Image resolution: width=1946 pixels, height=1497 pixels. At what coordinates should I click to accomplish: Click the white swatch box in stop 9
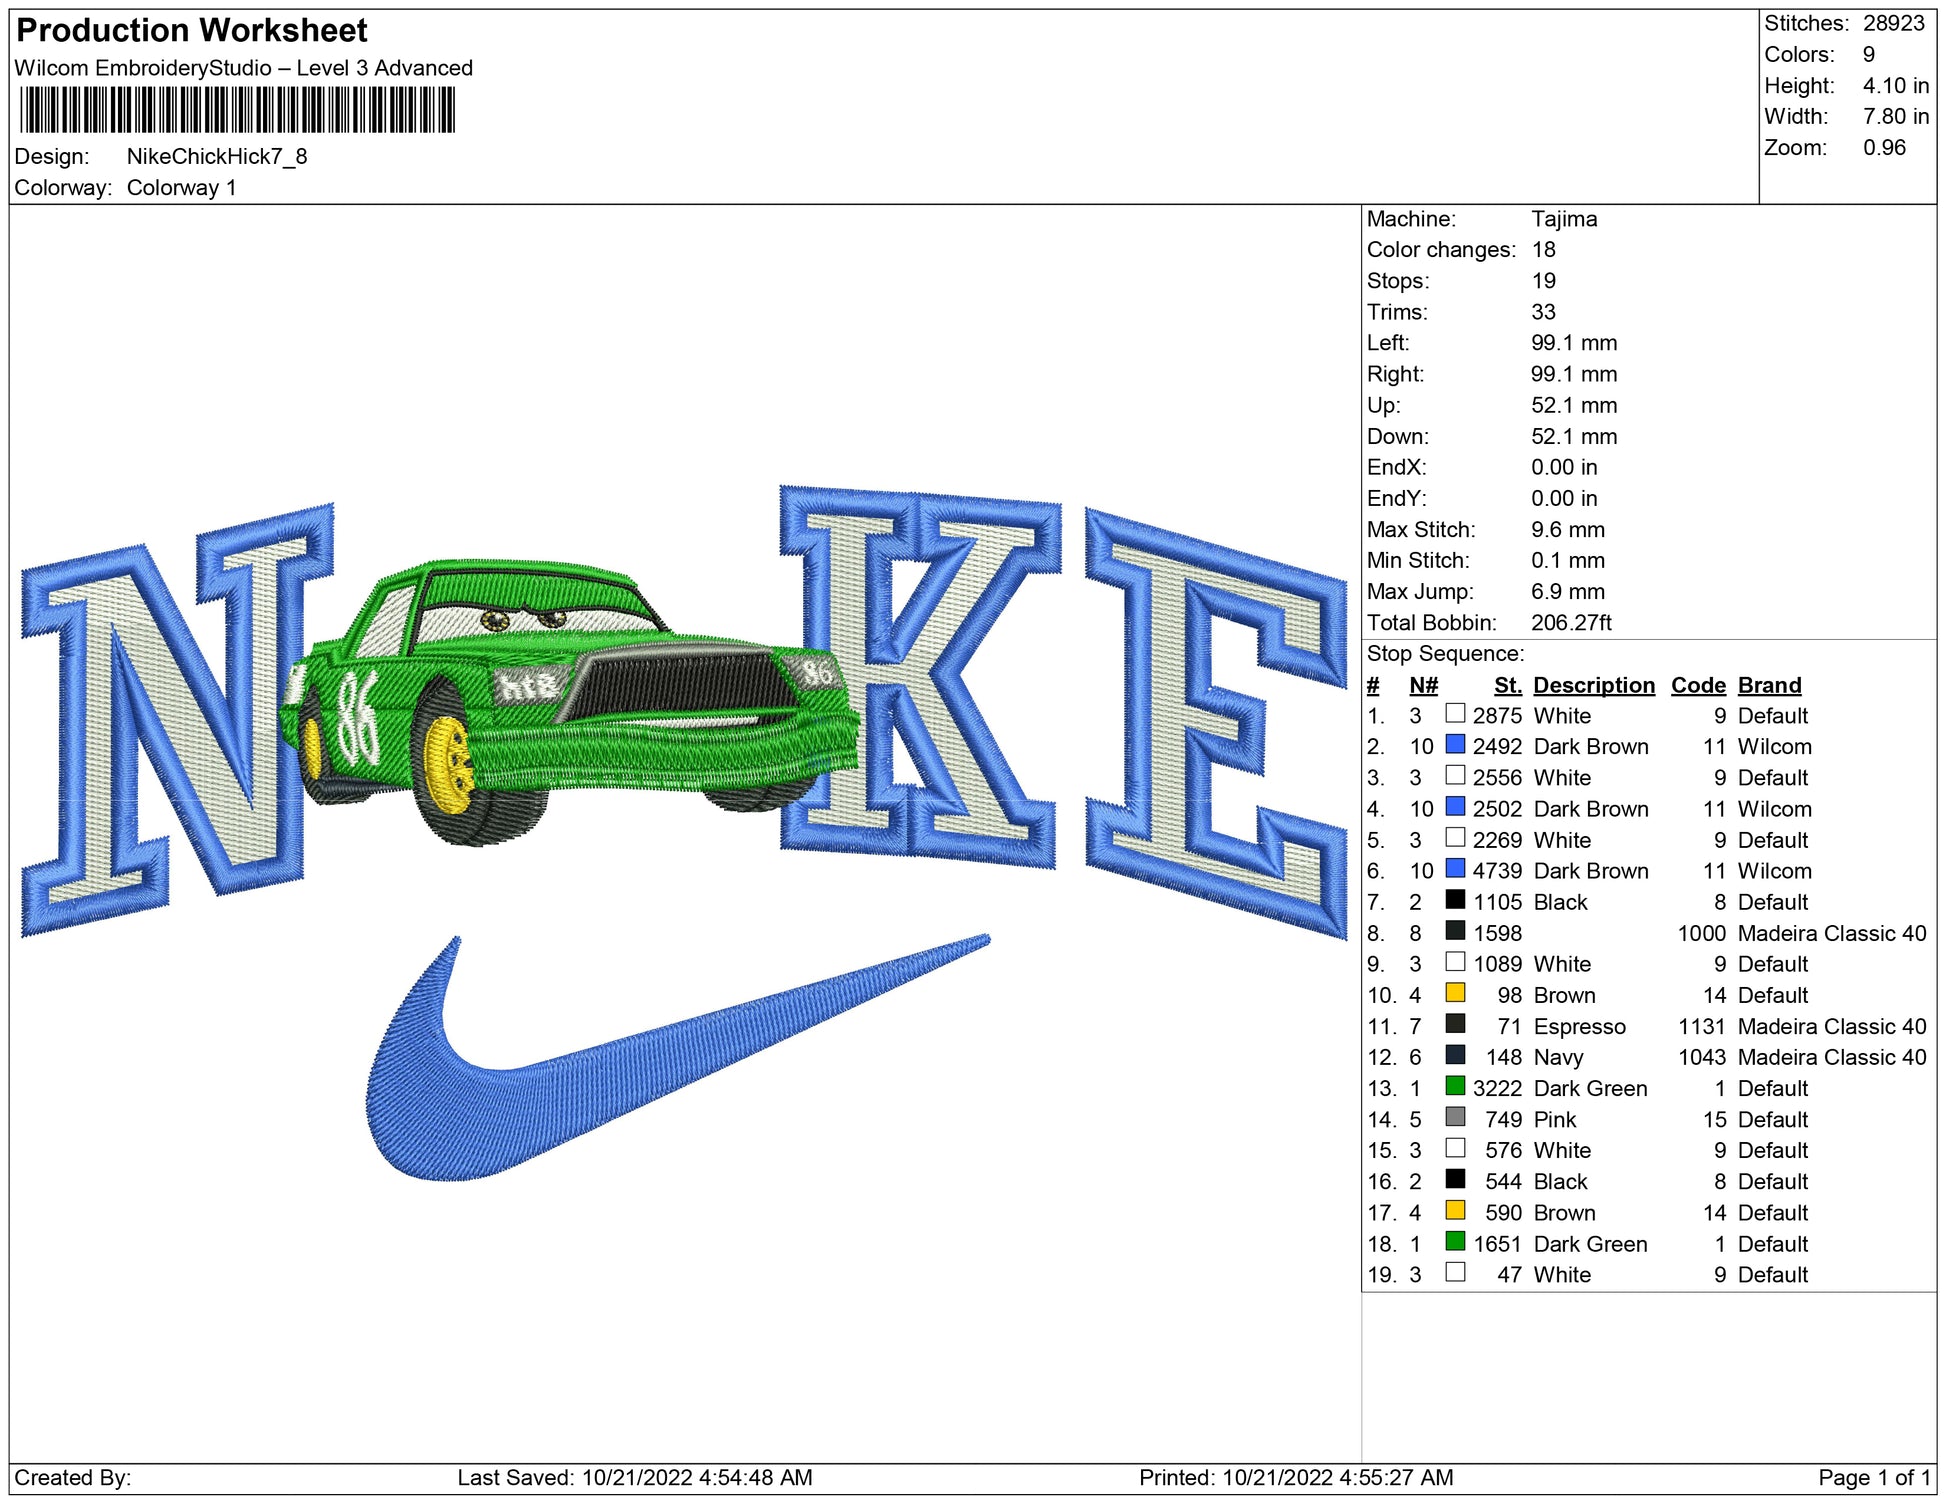tap(1455, 962)
